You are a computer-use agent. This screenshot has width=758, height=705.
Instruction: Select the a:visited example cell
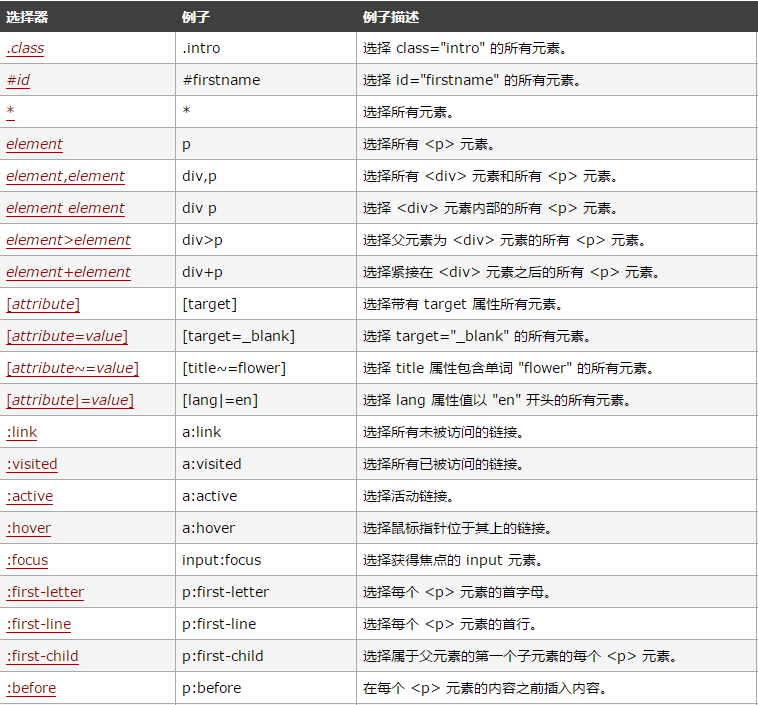pyautogui.click(x=266, y=464)
